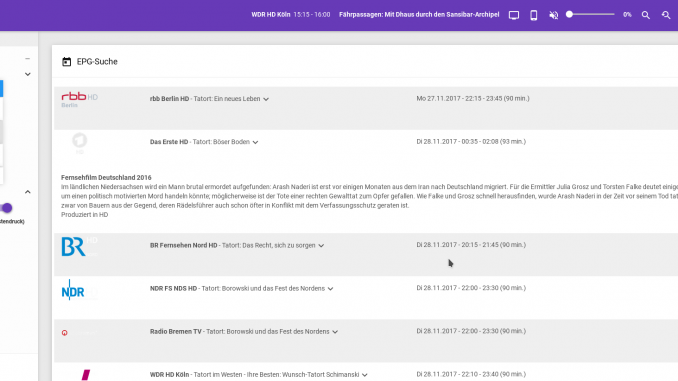Collapse details for Tatort: Böser Boden
Image resolution: width=678 pixels, height=381 pixels.
click(256, 142)
